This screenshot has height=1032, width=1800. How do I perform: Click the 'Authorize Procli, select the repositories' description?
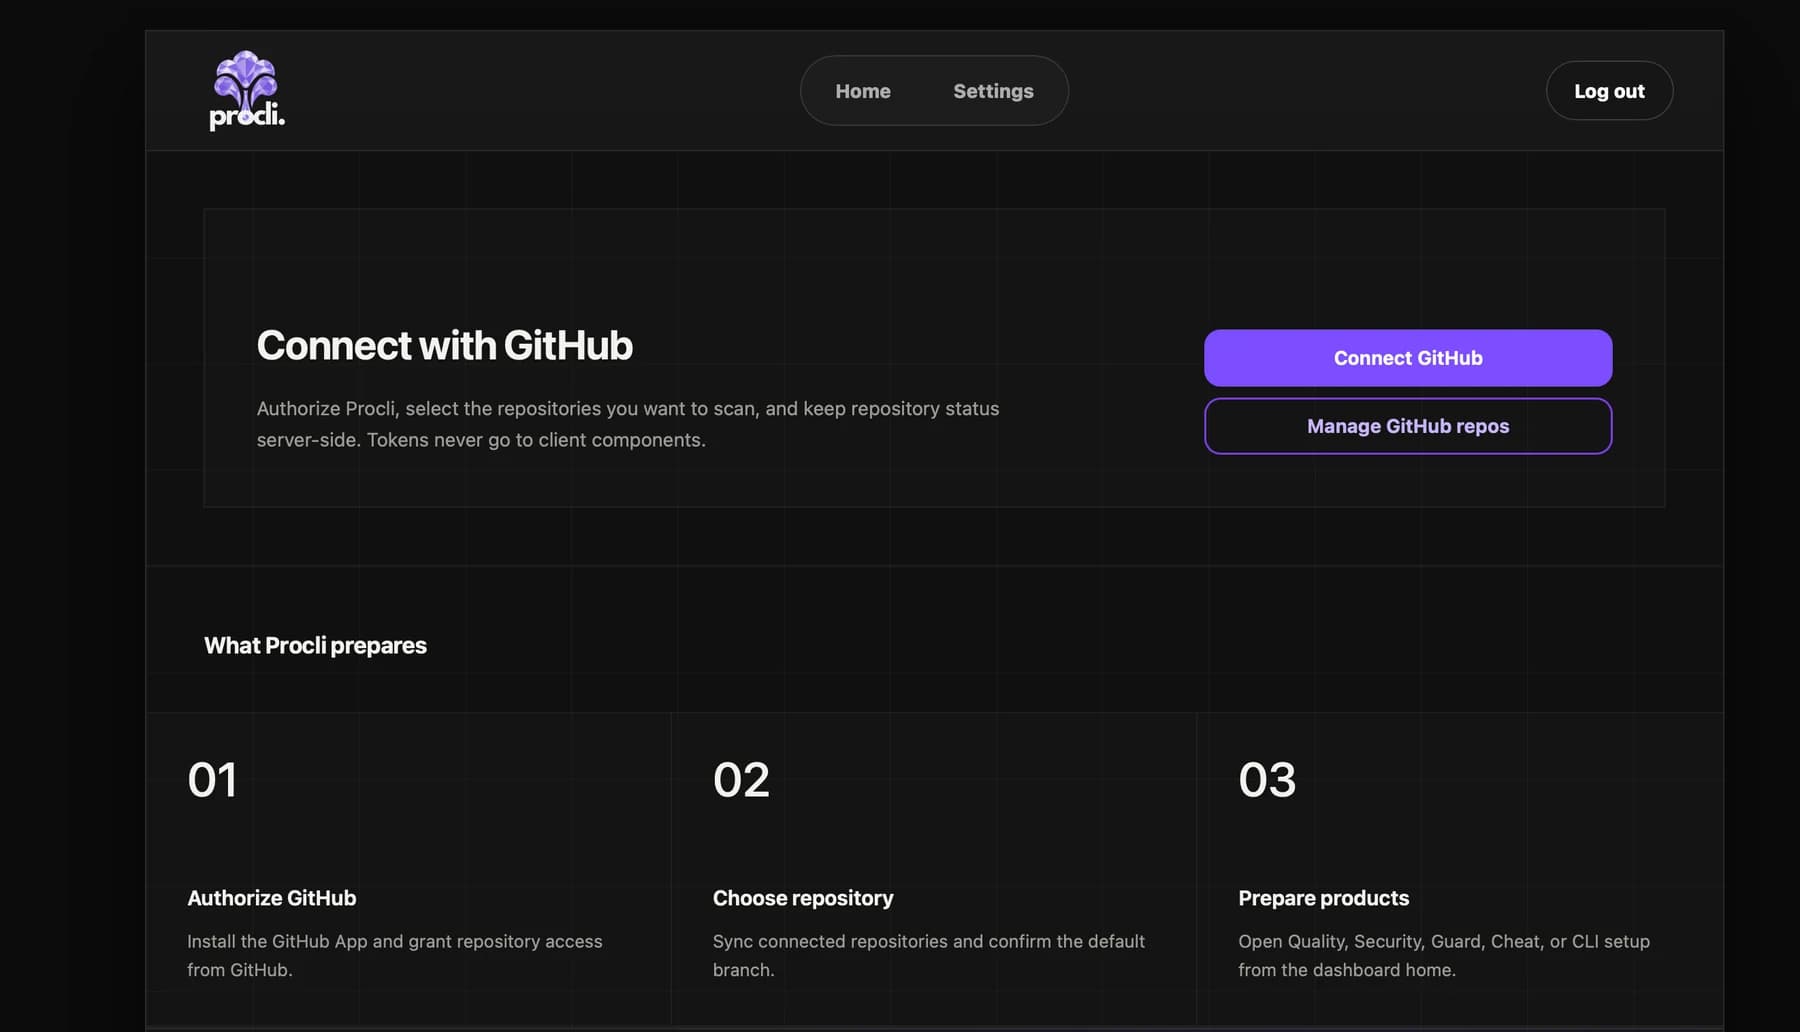tap(628, 424)
